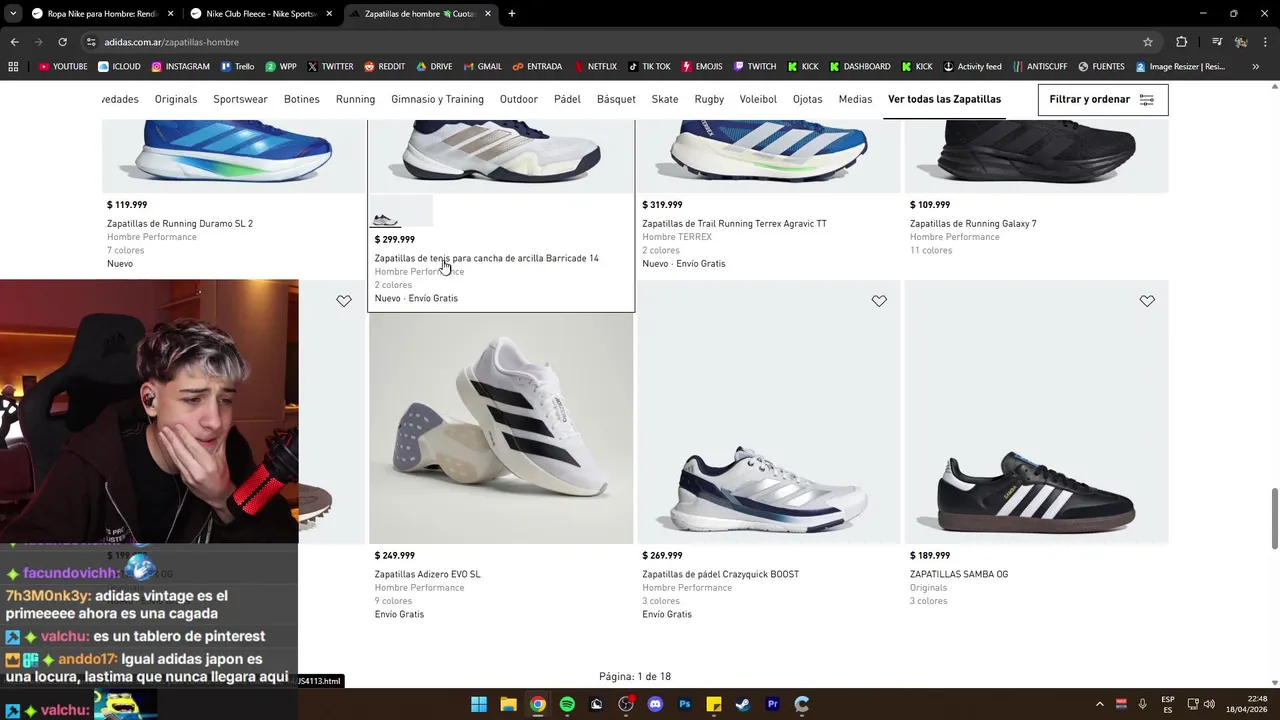
Task: Open Zapatillas Adizero EVO SL link
Action: coord(427,575)
